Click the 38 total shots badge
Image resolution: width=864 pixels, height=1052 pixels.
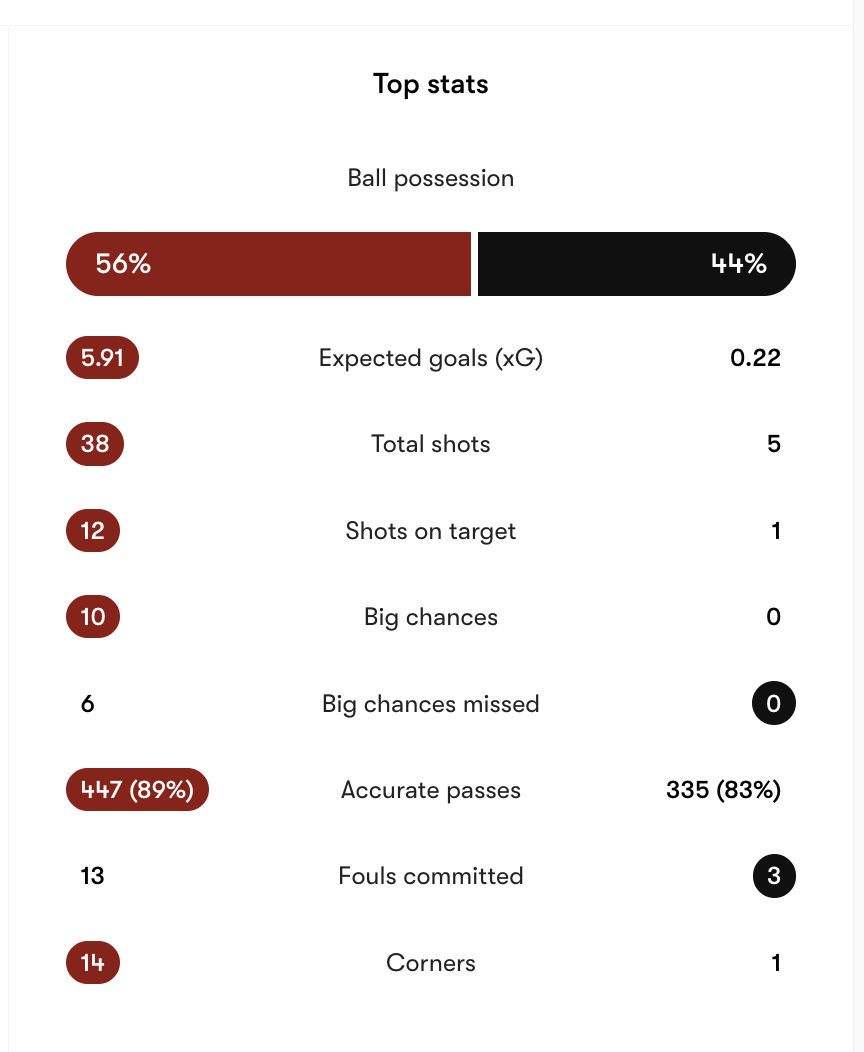95,444
